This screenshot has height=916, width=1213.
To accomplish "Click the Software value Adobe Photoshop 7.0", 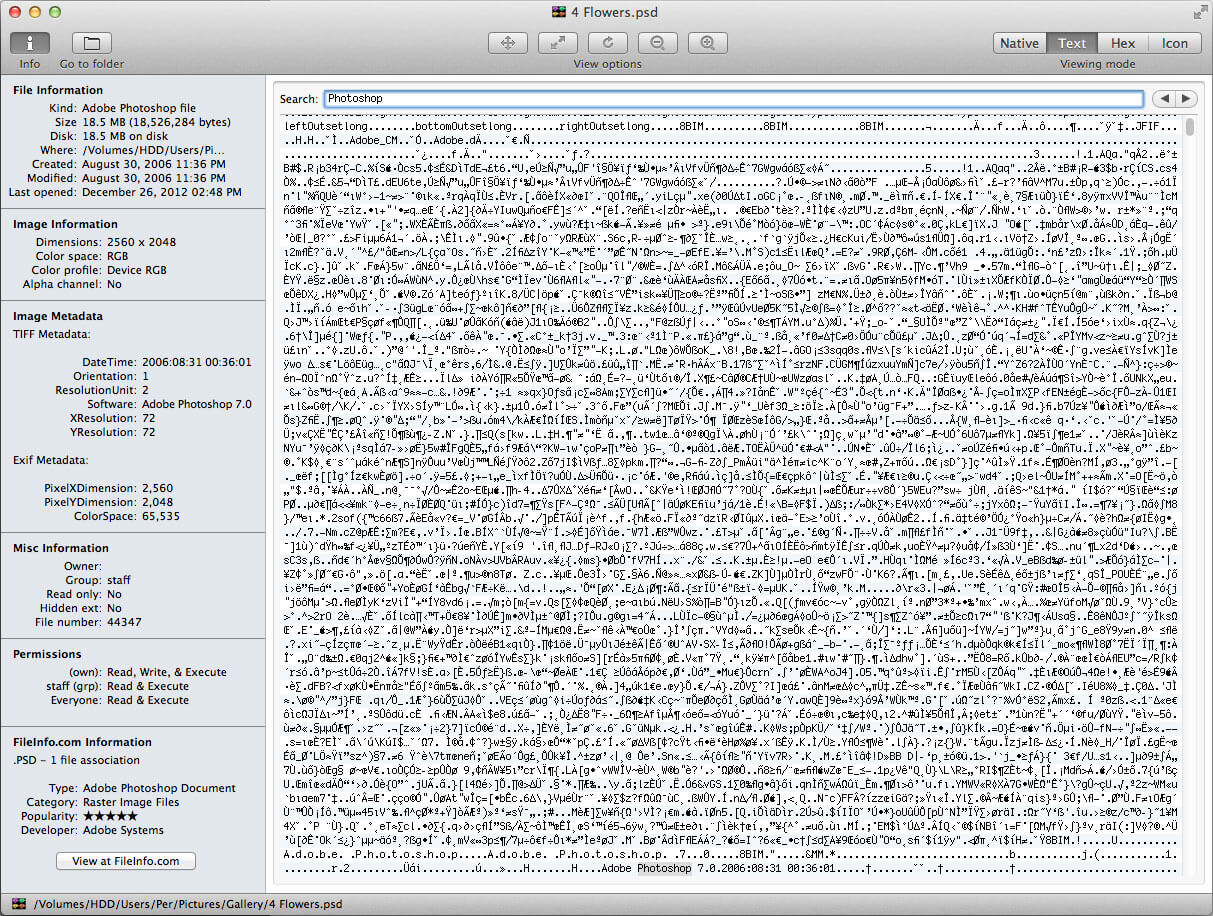I will click(197, 404).
